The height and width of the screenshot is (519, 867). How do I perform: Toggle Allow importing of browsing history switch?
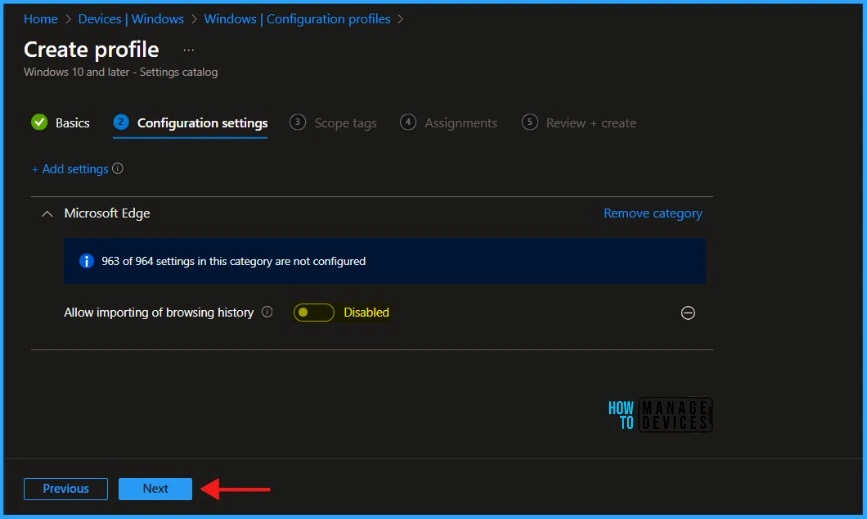[x=314, y=312]
